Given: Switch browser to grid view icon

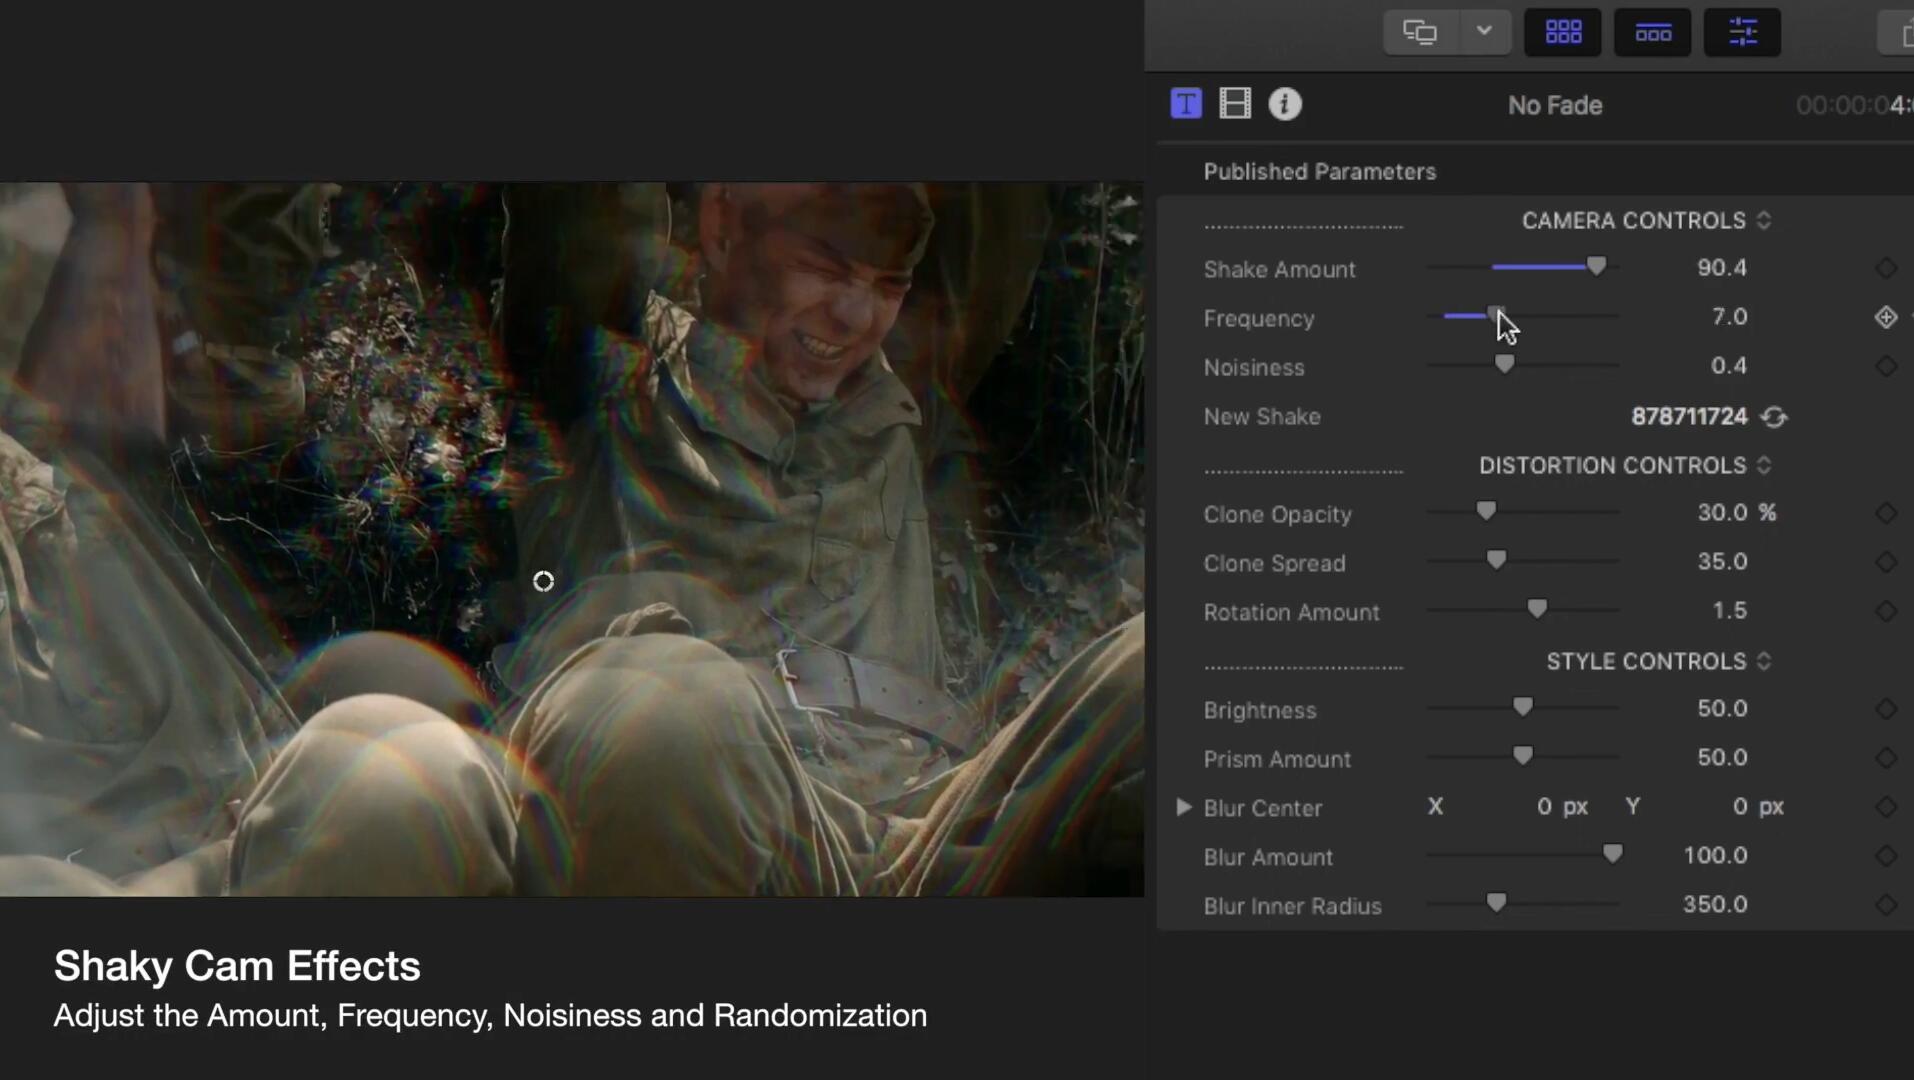Looking at the screenshot, I should click(x=1562, y=31).
